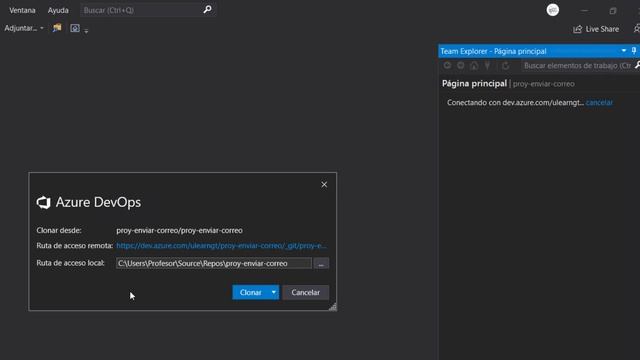The image size is (640, 360).
Task: Click the proy-enviar-correo/proy-enviar-correo clone source text
Action: click(x=179, y=230)
